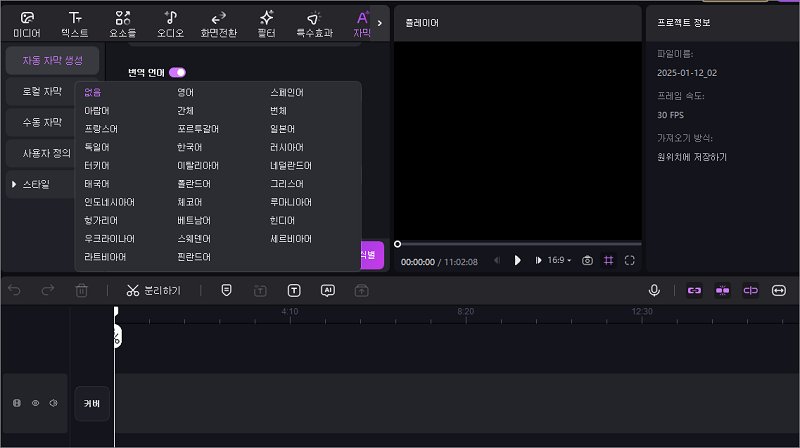Redo the last action
Screen dimensions: 800x448
pos(48,291)
